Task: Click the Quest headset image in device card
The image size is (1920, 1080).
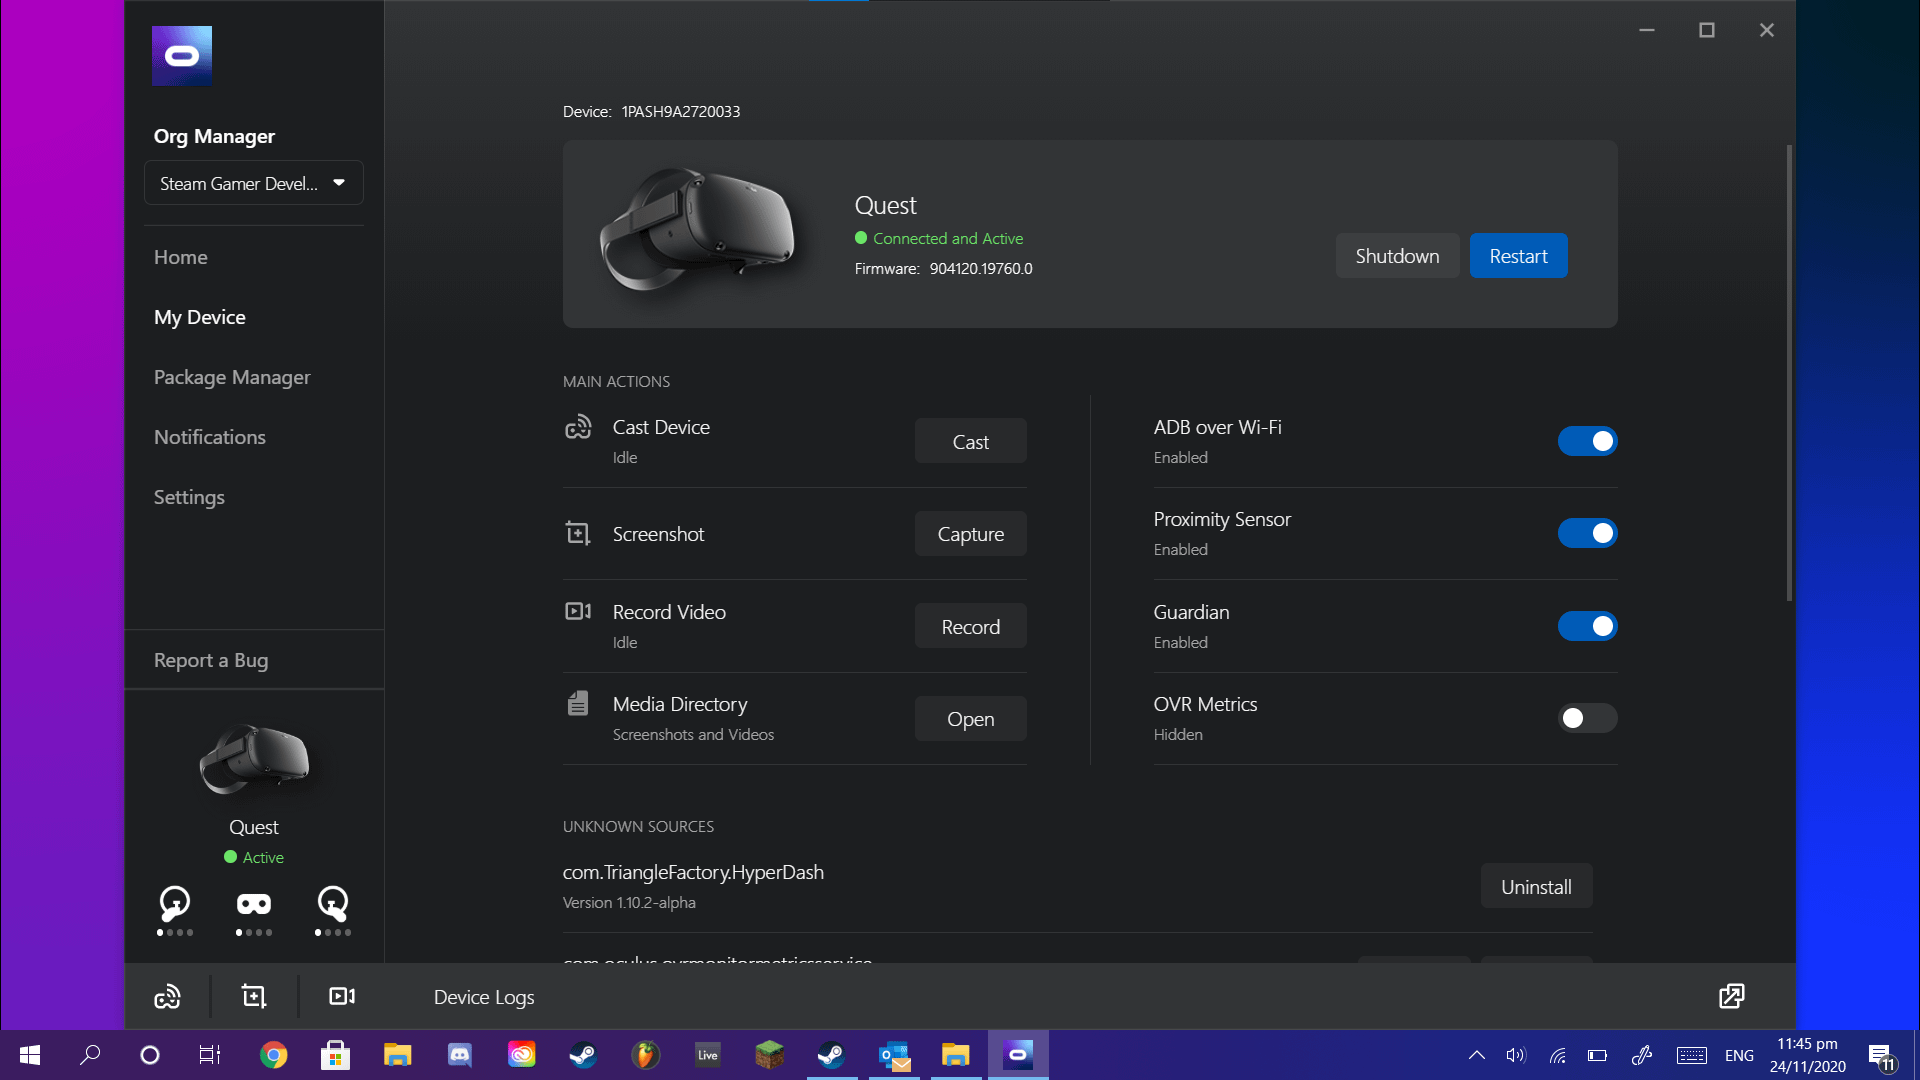Action: point(698,230)
